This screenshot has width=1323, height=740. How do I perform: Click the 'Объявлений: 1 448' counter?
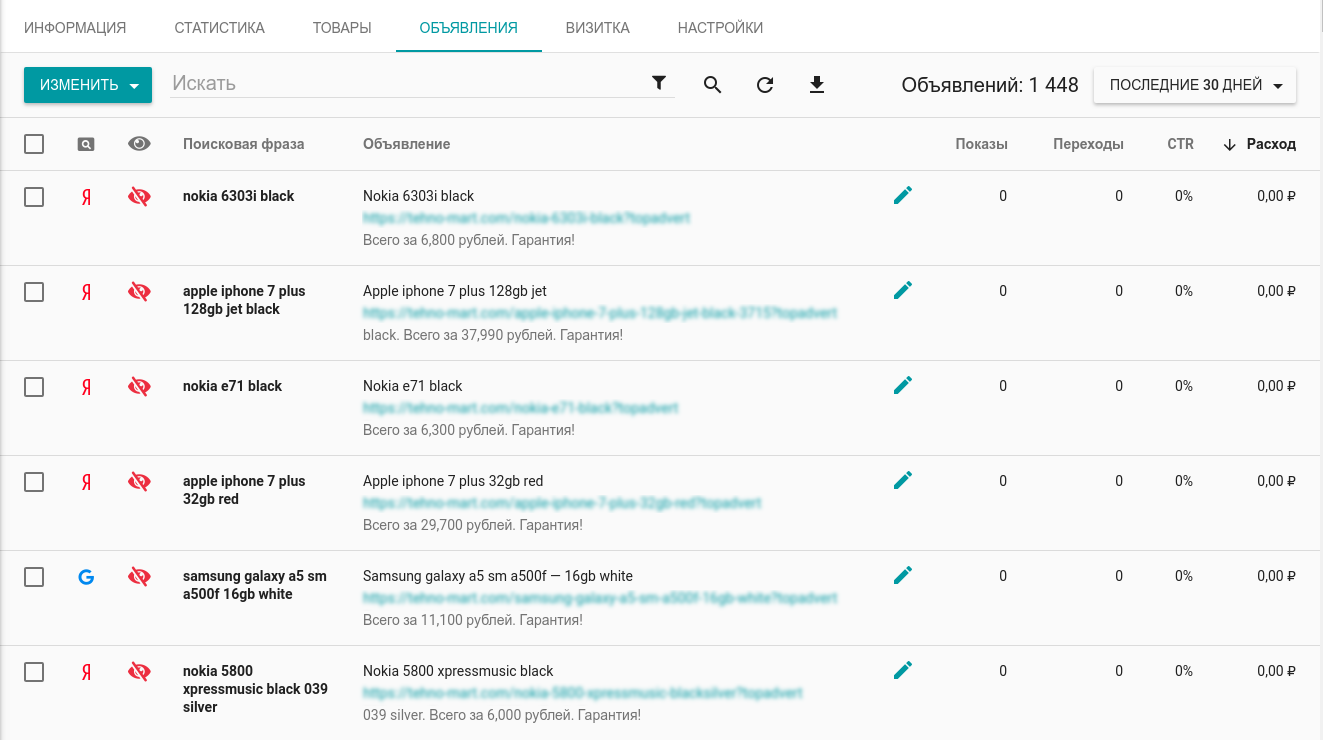pyautogui.click(x=990, y=85)
